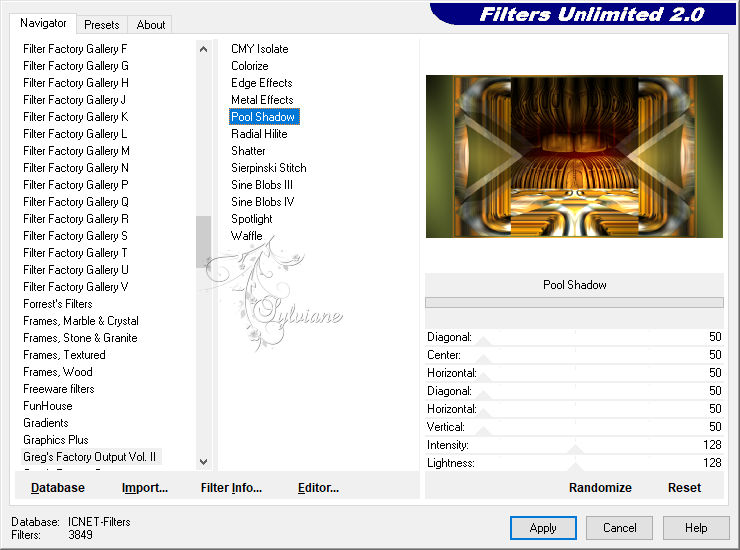
Task: Select Frames, Marble & Crystal category
Action: 81,321
